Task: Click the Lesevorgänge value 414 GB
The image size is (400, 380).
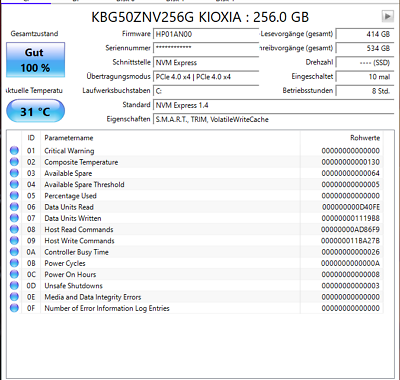Action: click(365, 34)
